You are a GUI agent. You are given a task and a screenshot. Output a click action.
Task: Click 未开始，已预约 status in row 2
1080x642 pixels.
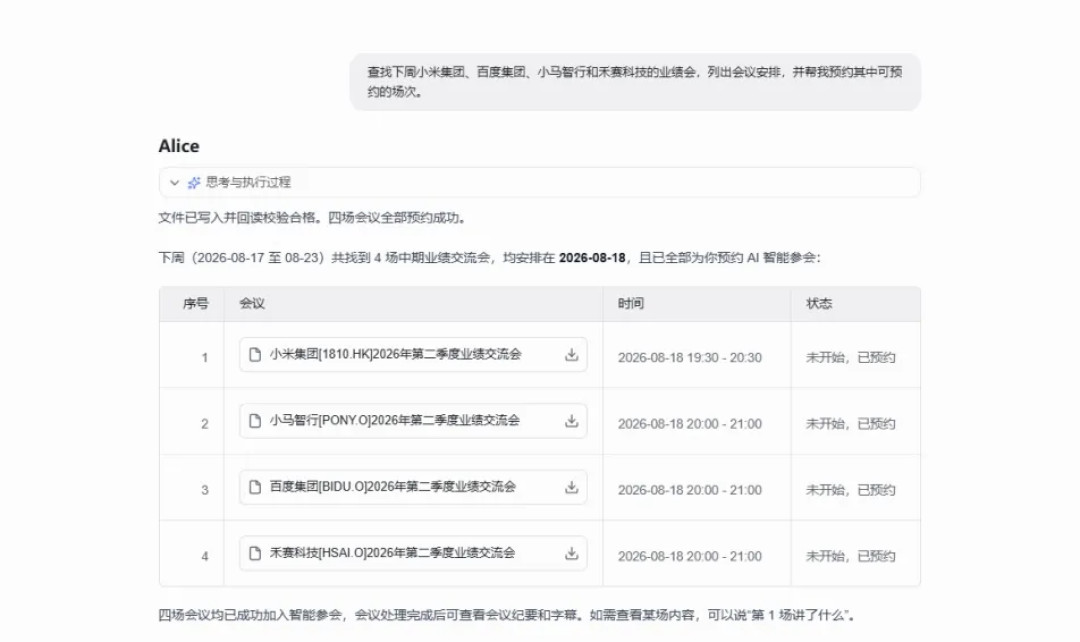[851, 424]
